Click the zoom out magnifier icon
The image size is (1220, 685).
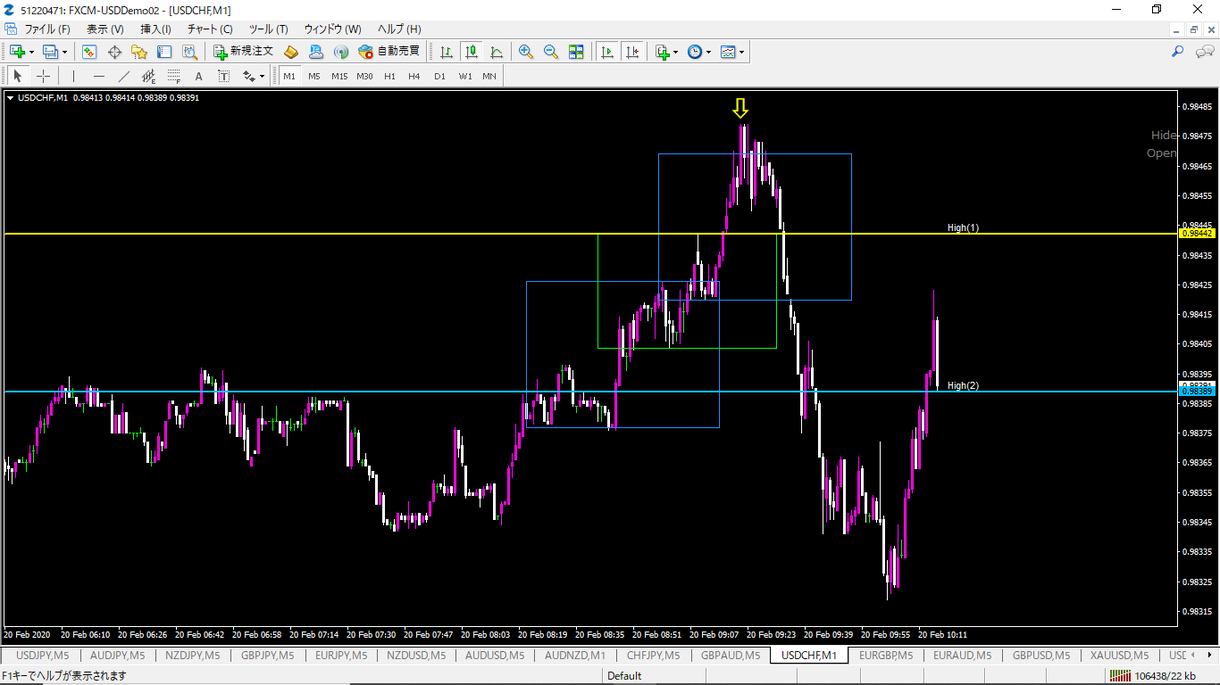(x=550, y=52)
